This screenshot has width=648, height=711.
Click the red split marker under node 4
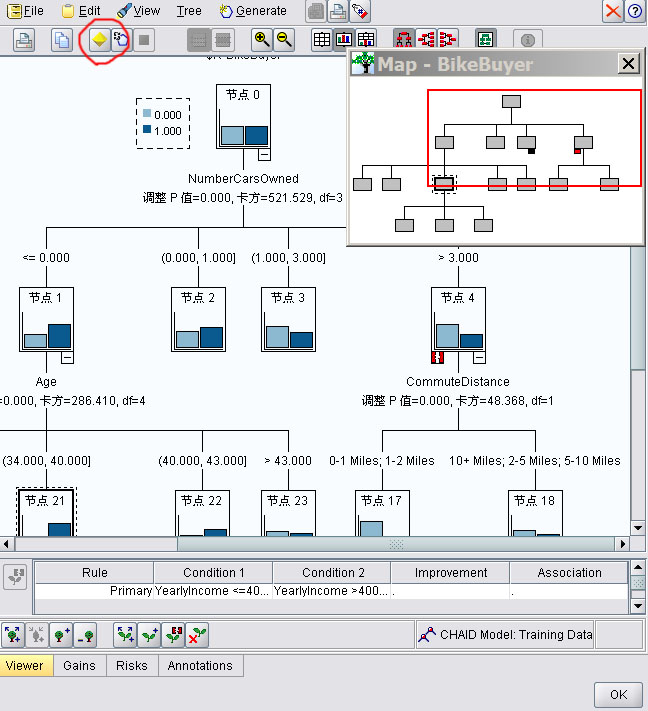(437, 358)
